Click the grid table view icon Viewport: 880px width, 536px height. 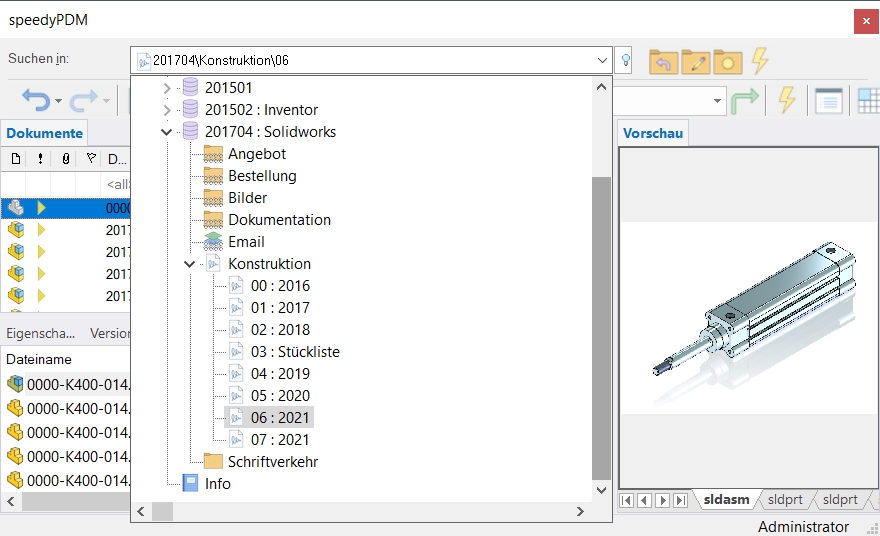click(x=868, y=101)
